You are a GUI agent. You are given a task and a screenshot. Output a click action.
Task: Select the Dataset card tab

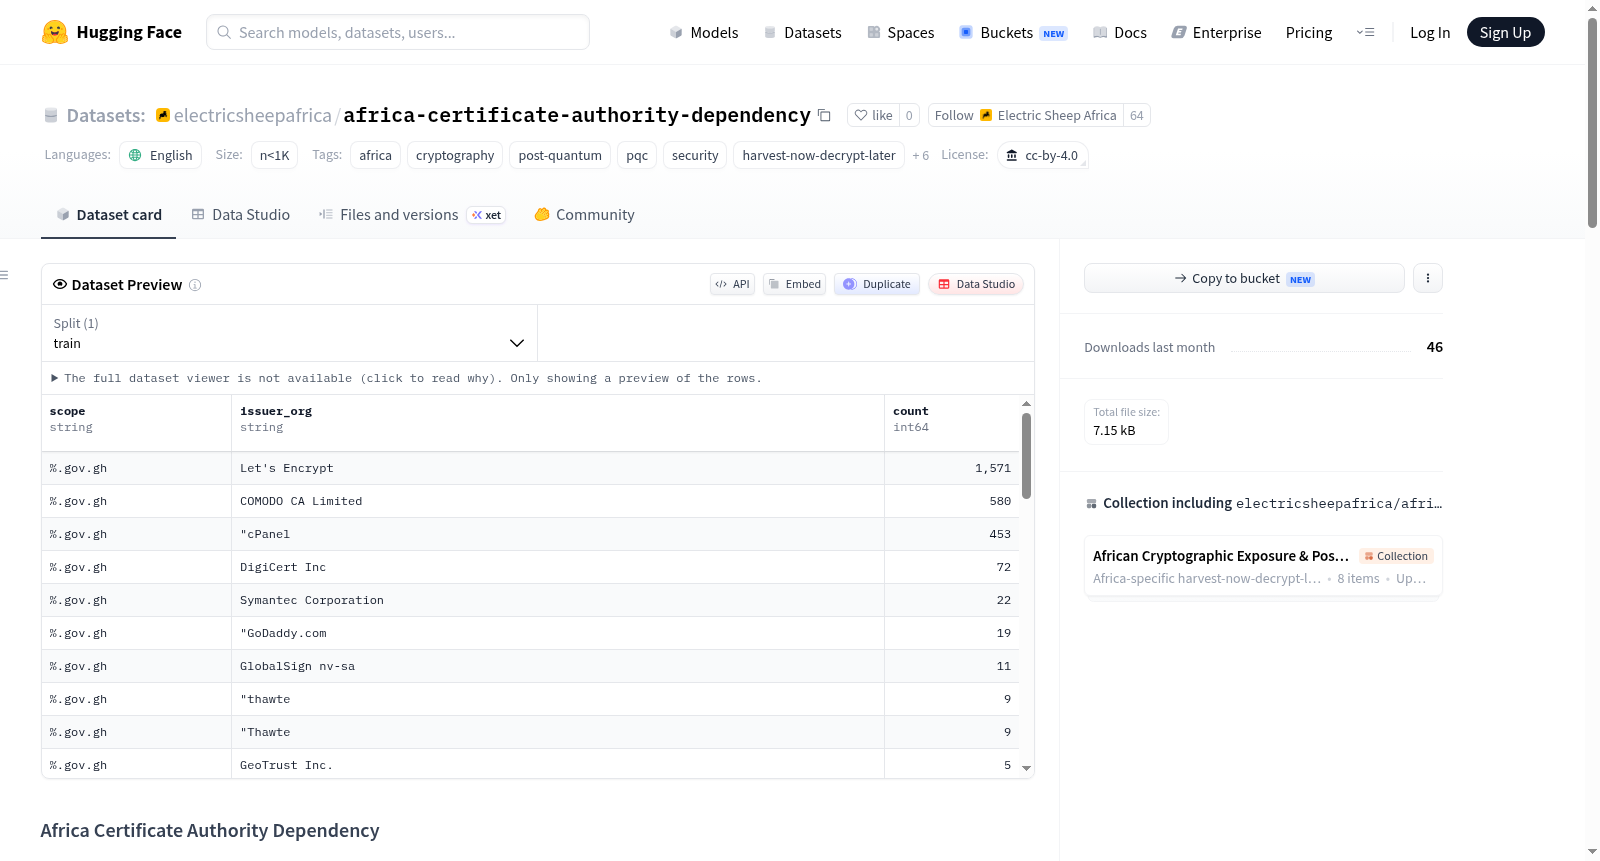[109, 214]
